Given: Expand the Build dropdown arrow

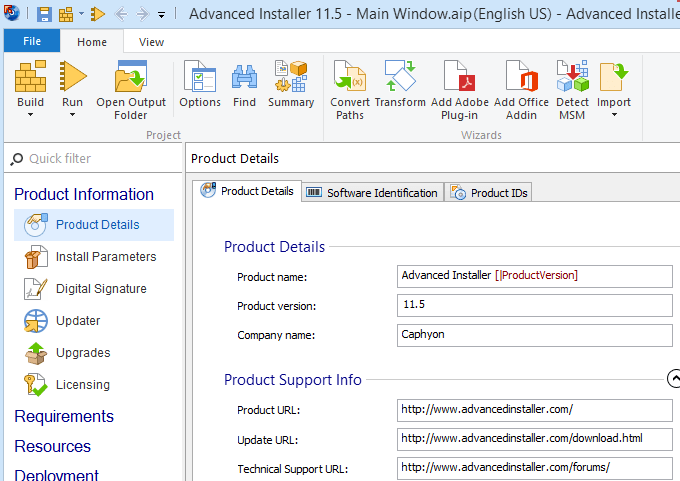Looking at the screenshot, I should pos(30,115).
